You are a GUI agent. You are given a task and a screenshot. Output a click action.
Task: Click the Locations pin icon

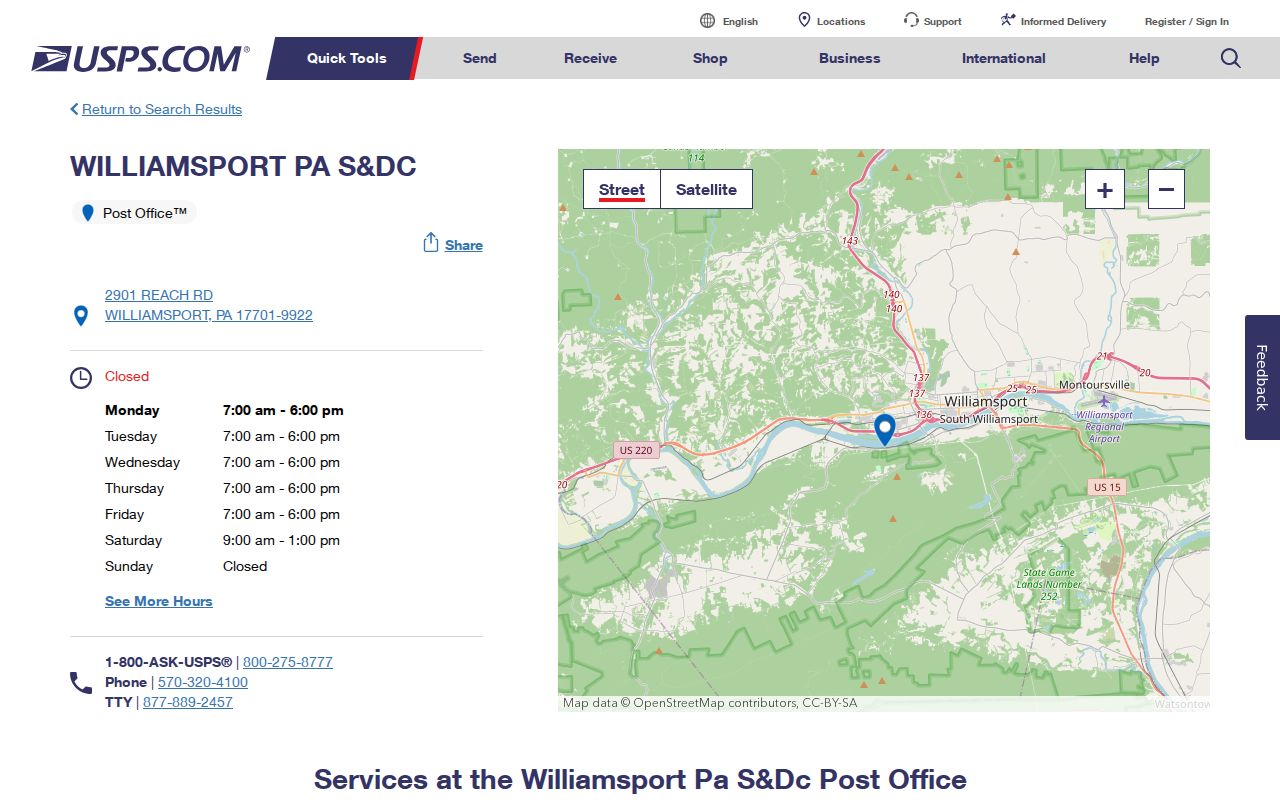click(x=804, y=21)
